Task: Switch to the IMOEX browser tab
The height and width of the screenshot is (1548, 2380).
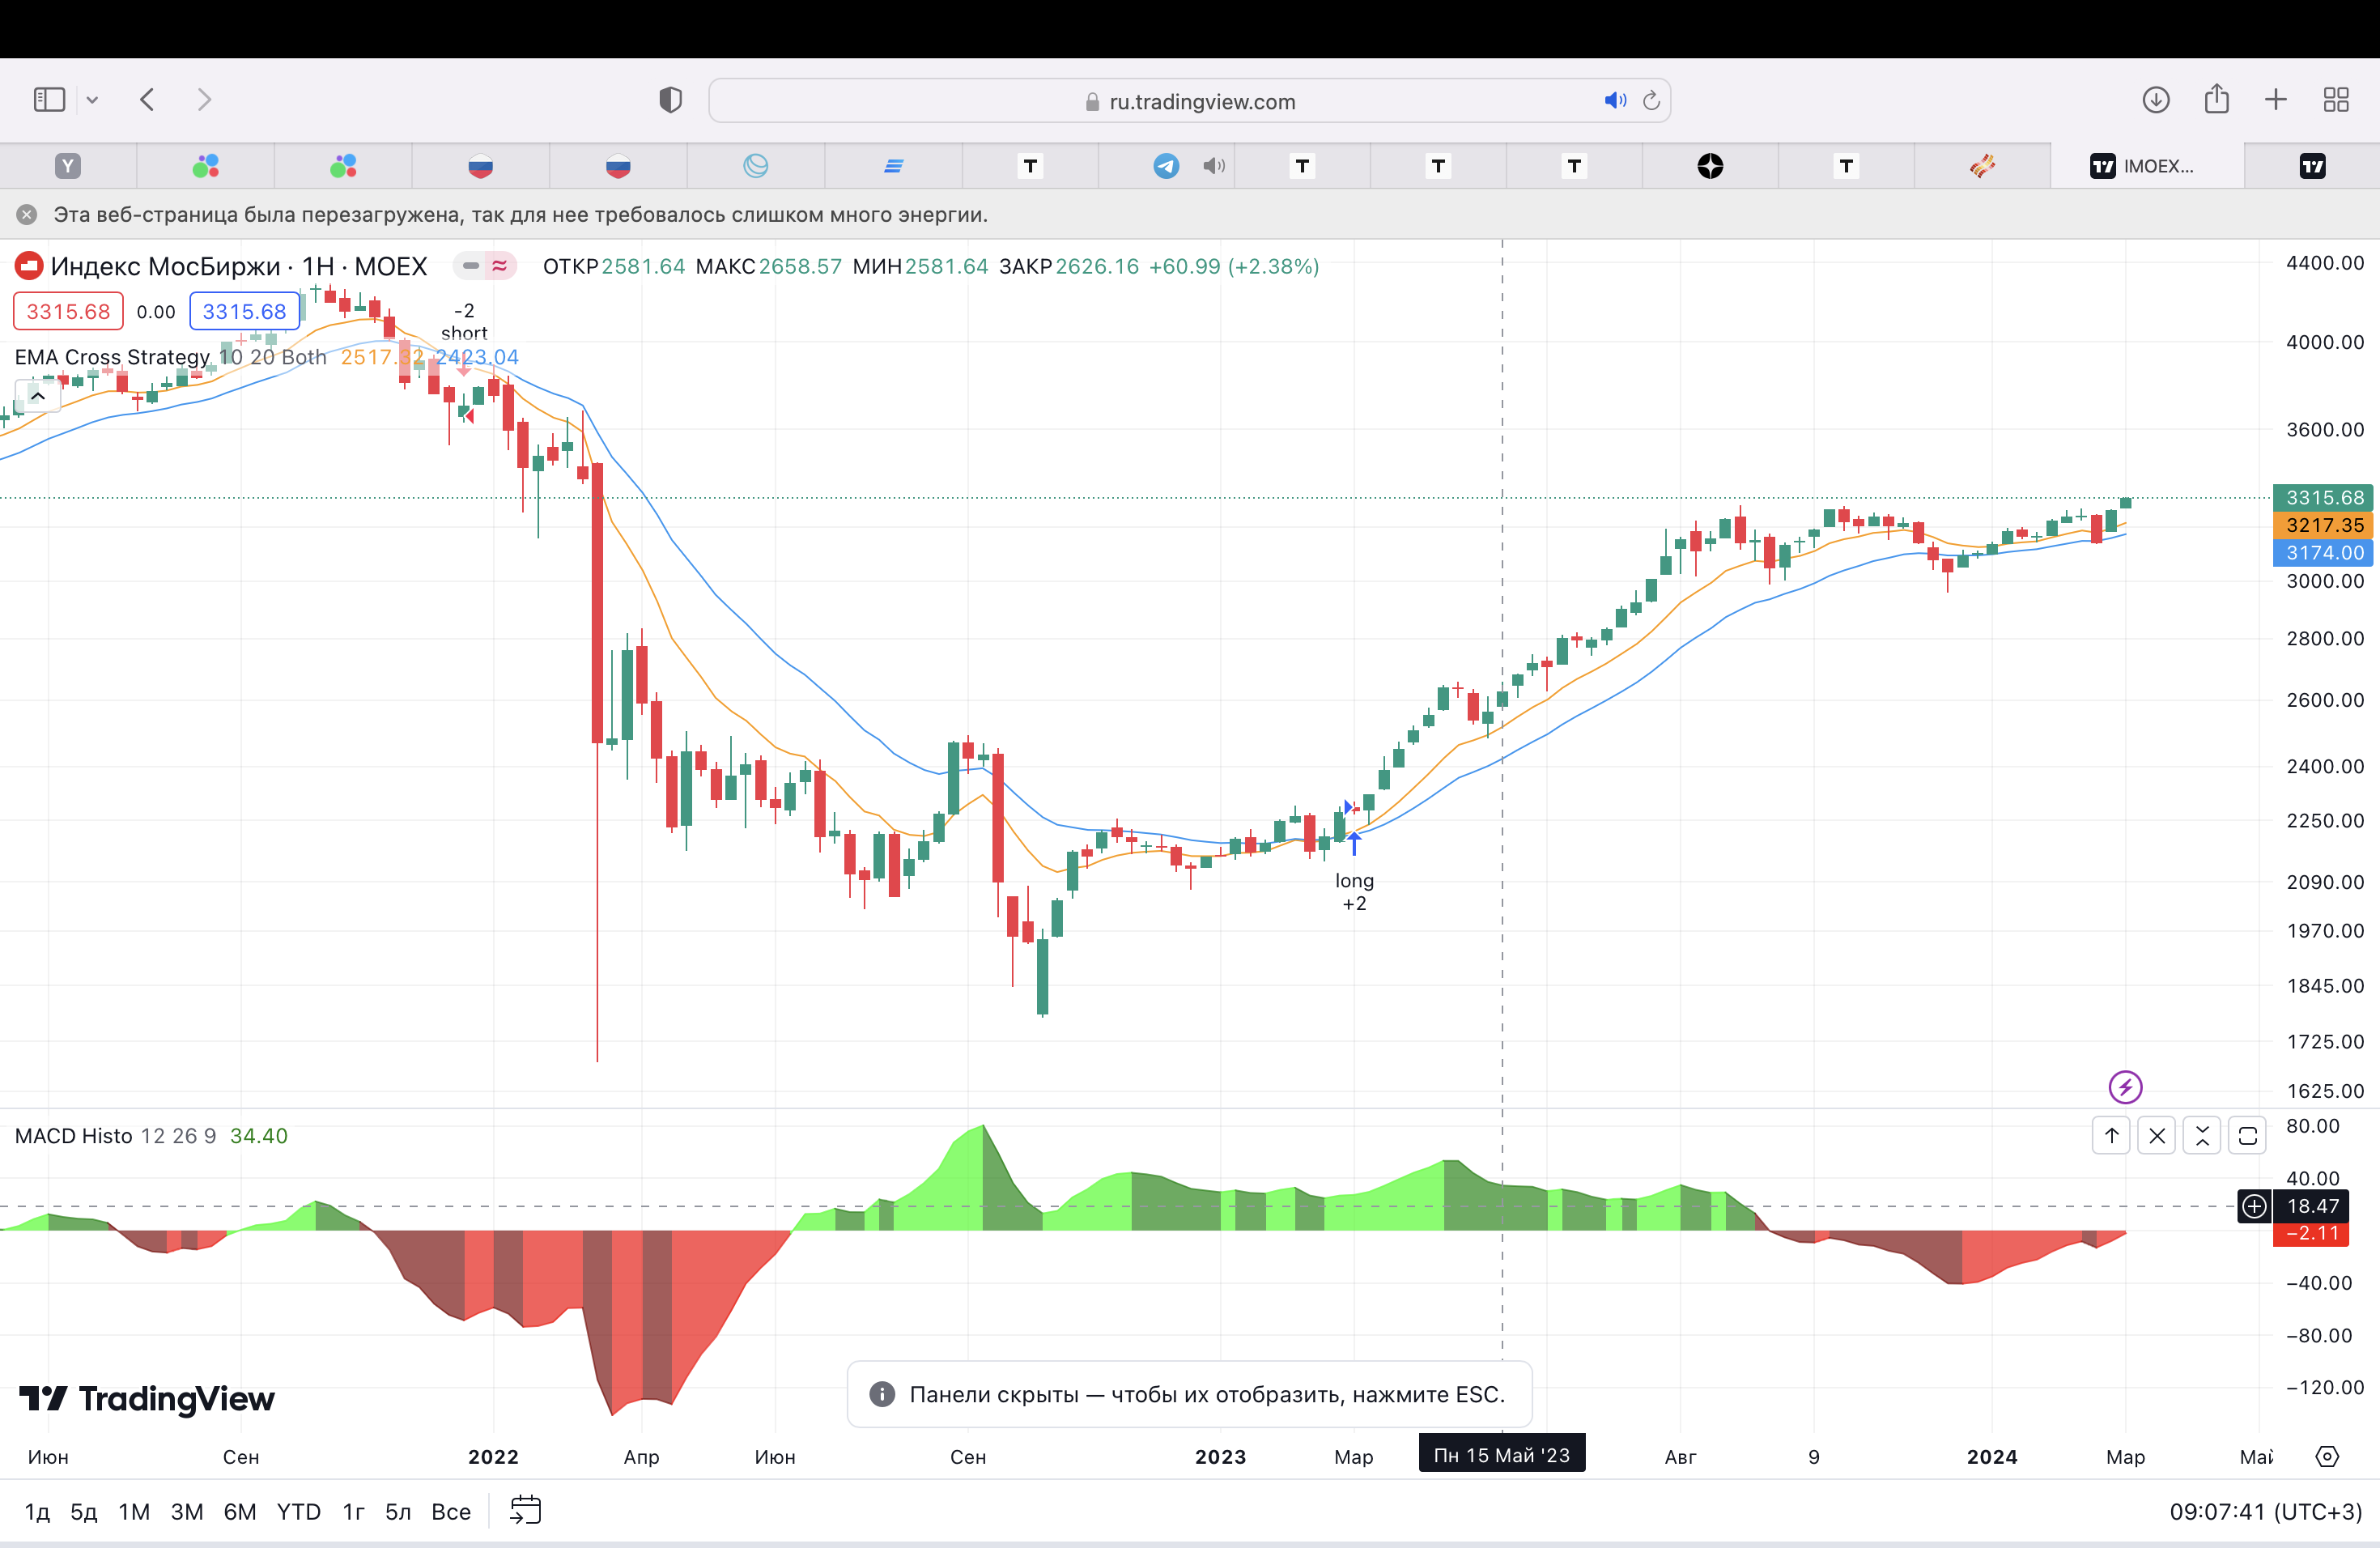Action: [x=2145, y=166]
